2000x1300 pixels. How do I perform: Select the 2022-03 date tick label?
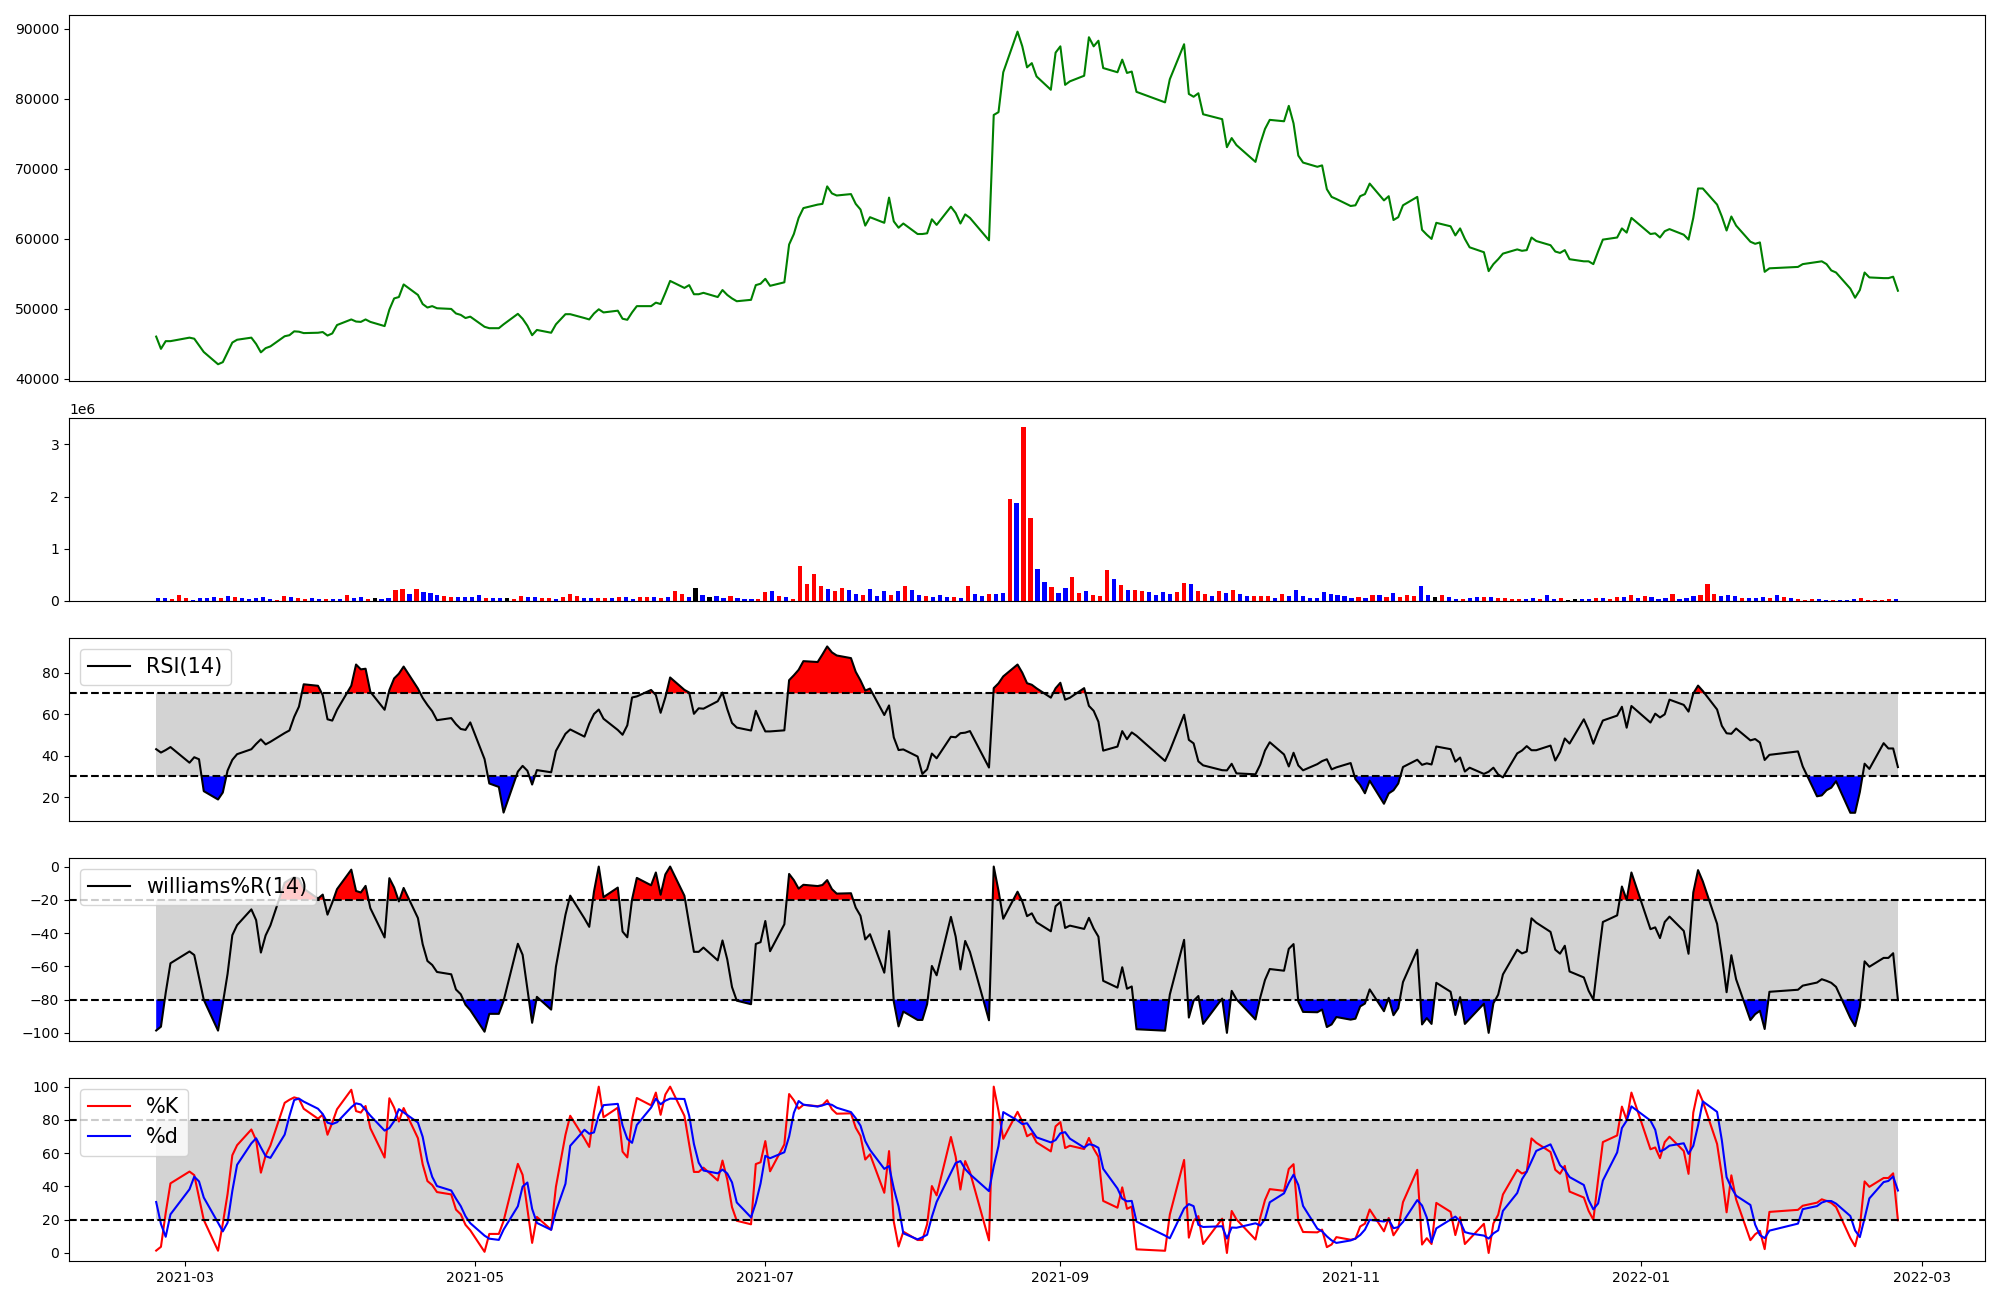click(1921, 1277)
